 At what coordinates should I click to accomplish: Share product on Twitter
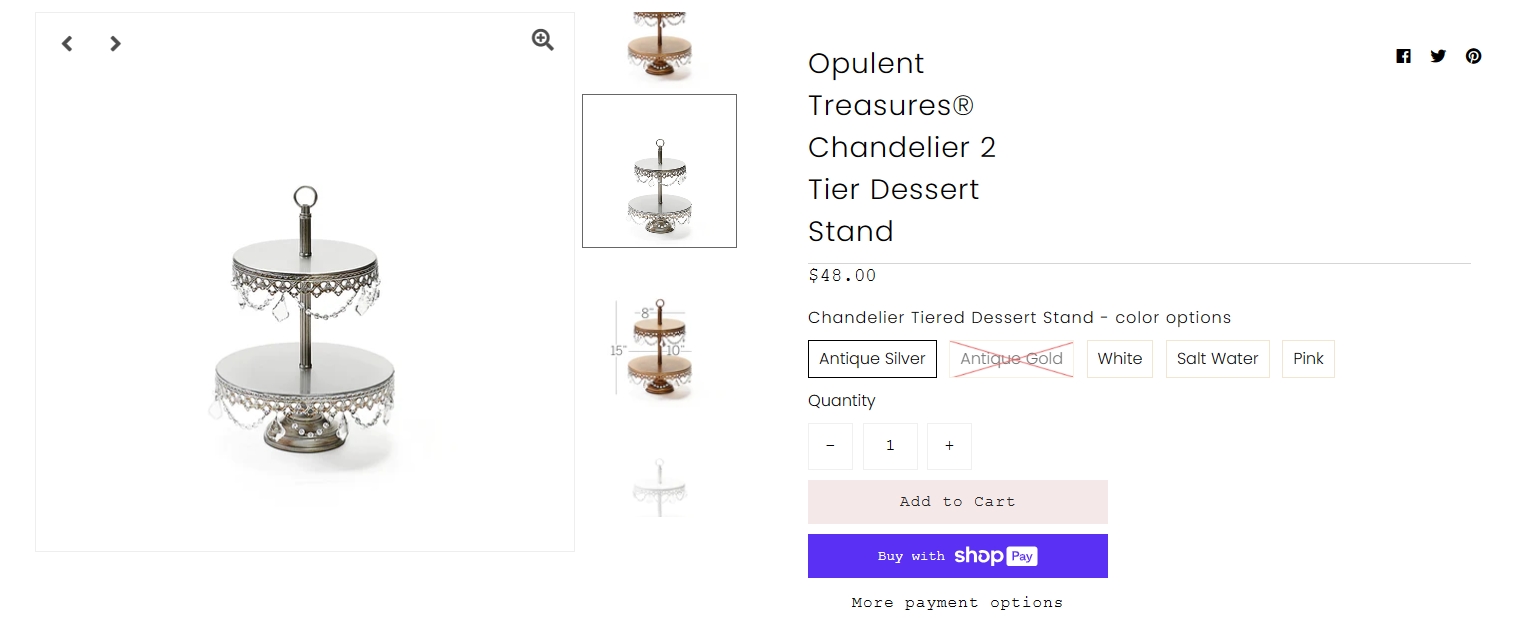point(1438,56)
